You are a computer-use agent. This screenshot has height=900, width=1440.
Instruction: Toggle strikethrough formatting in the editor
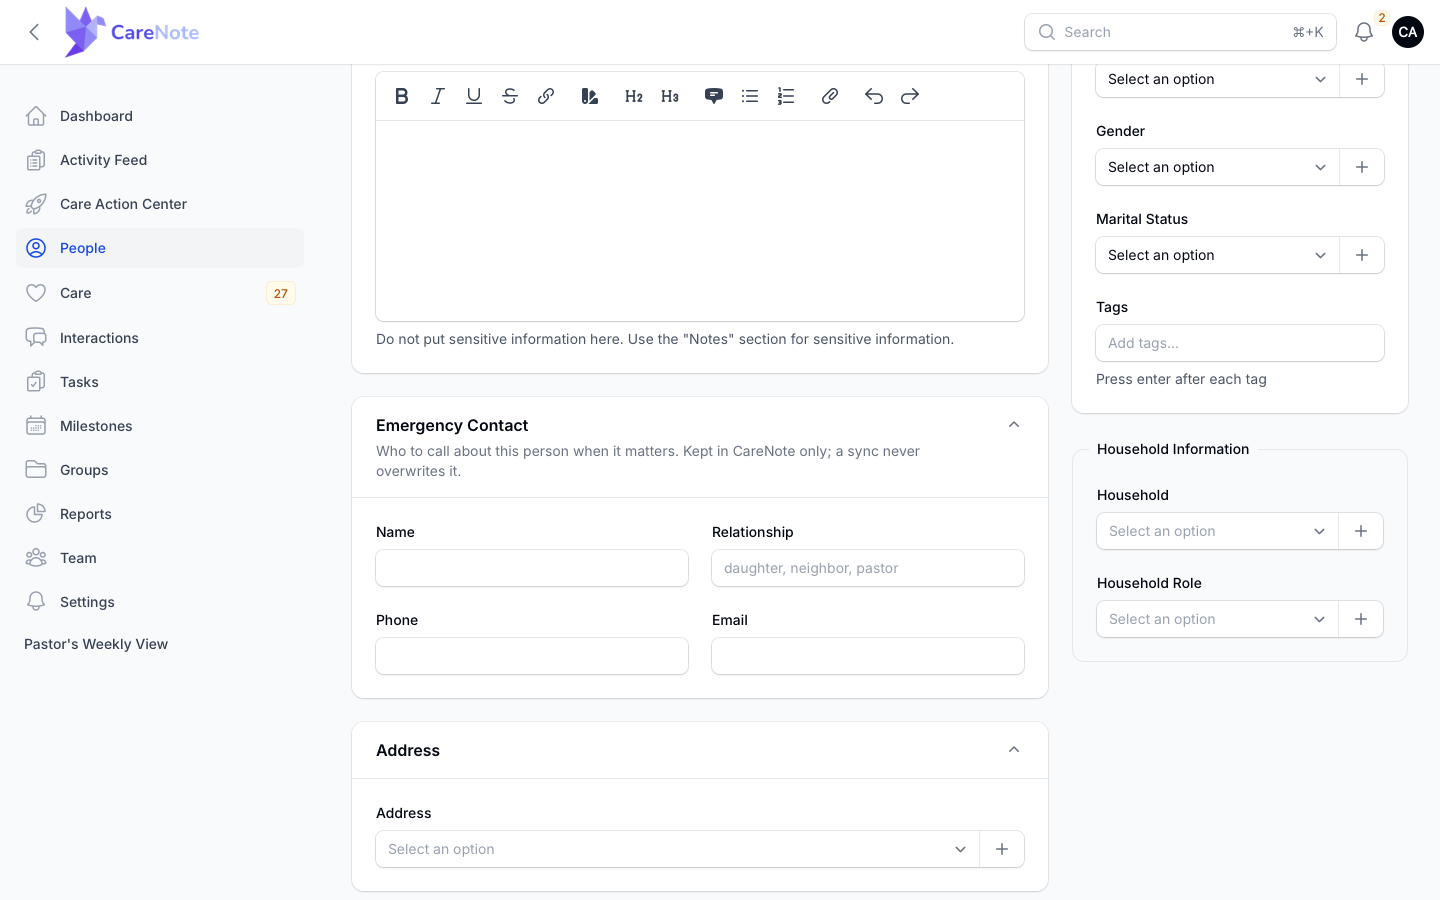click(510, 96)
